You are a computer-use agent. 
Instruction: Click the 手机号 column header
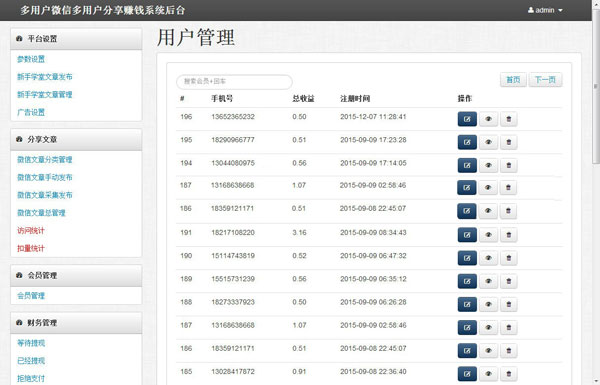click(x=222, y=99)
